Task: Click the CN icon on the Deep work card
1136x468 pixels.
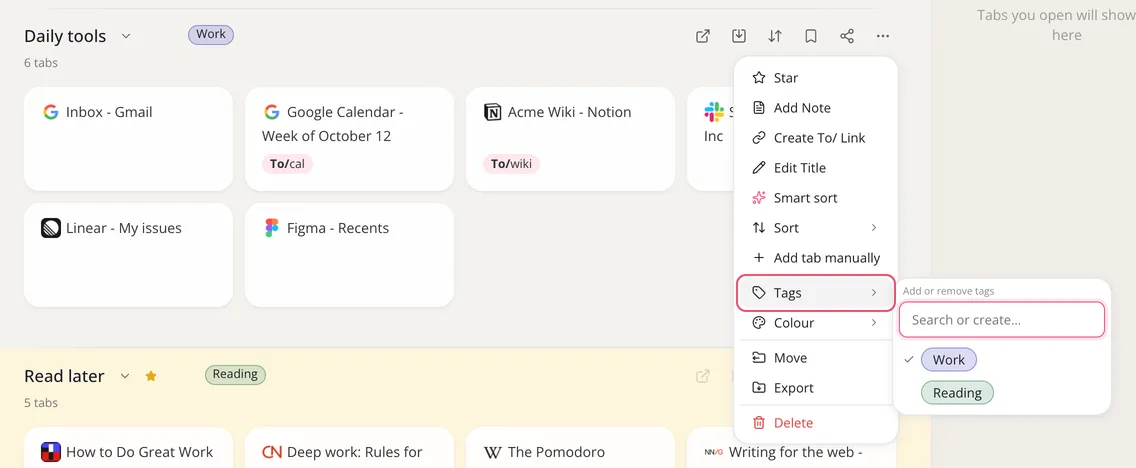Action: click(x=272, y=453)
